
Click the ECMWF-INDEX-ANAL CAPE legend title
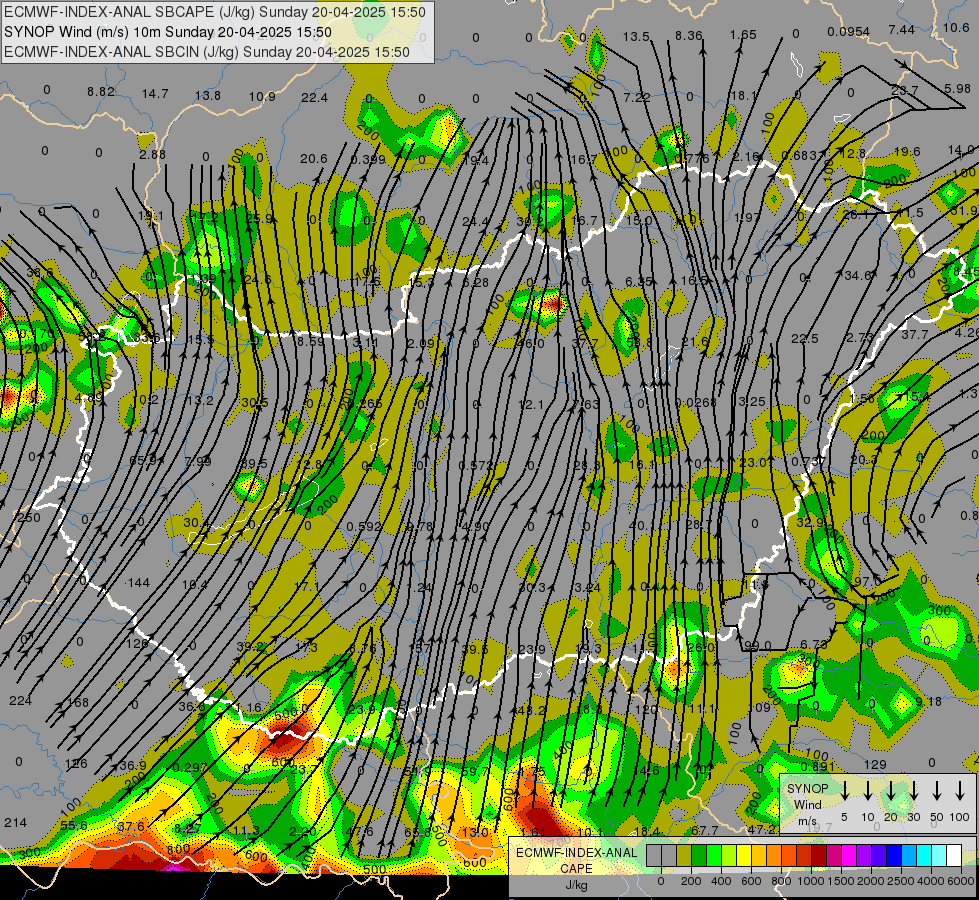tap(576, 860)
